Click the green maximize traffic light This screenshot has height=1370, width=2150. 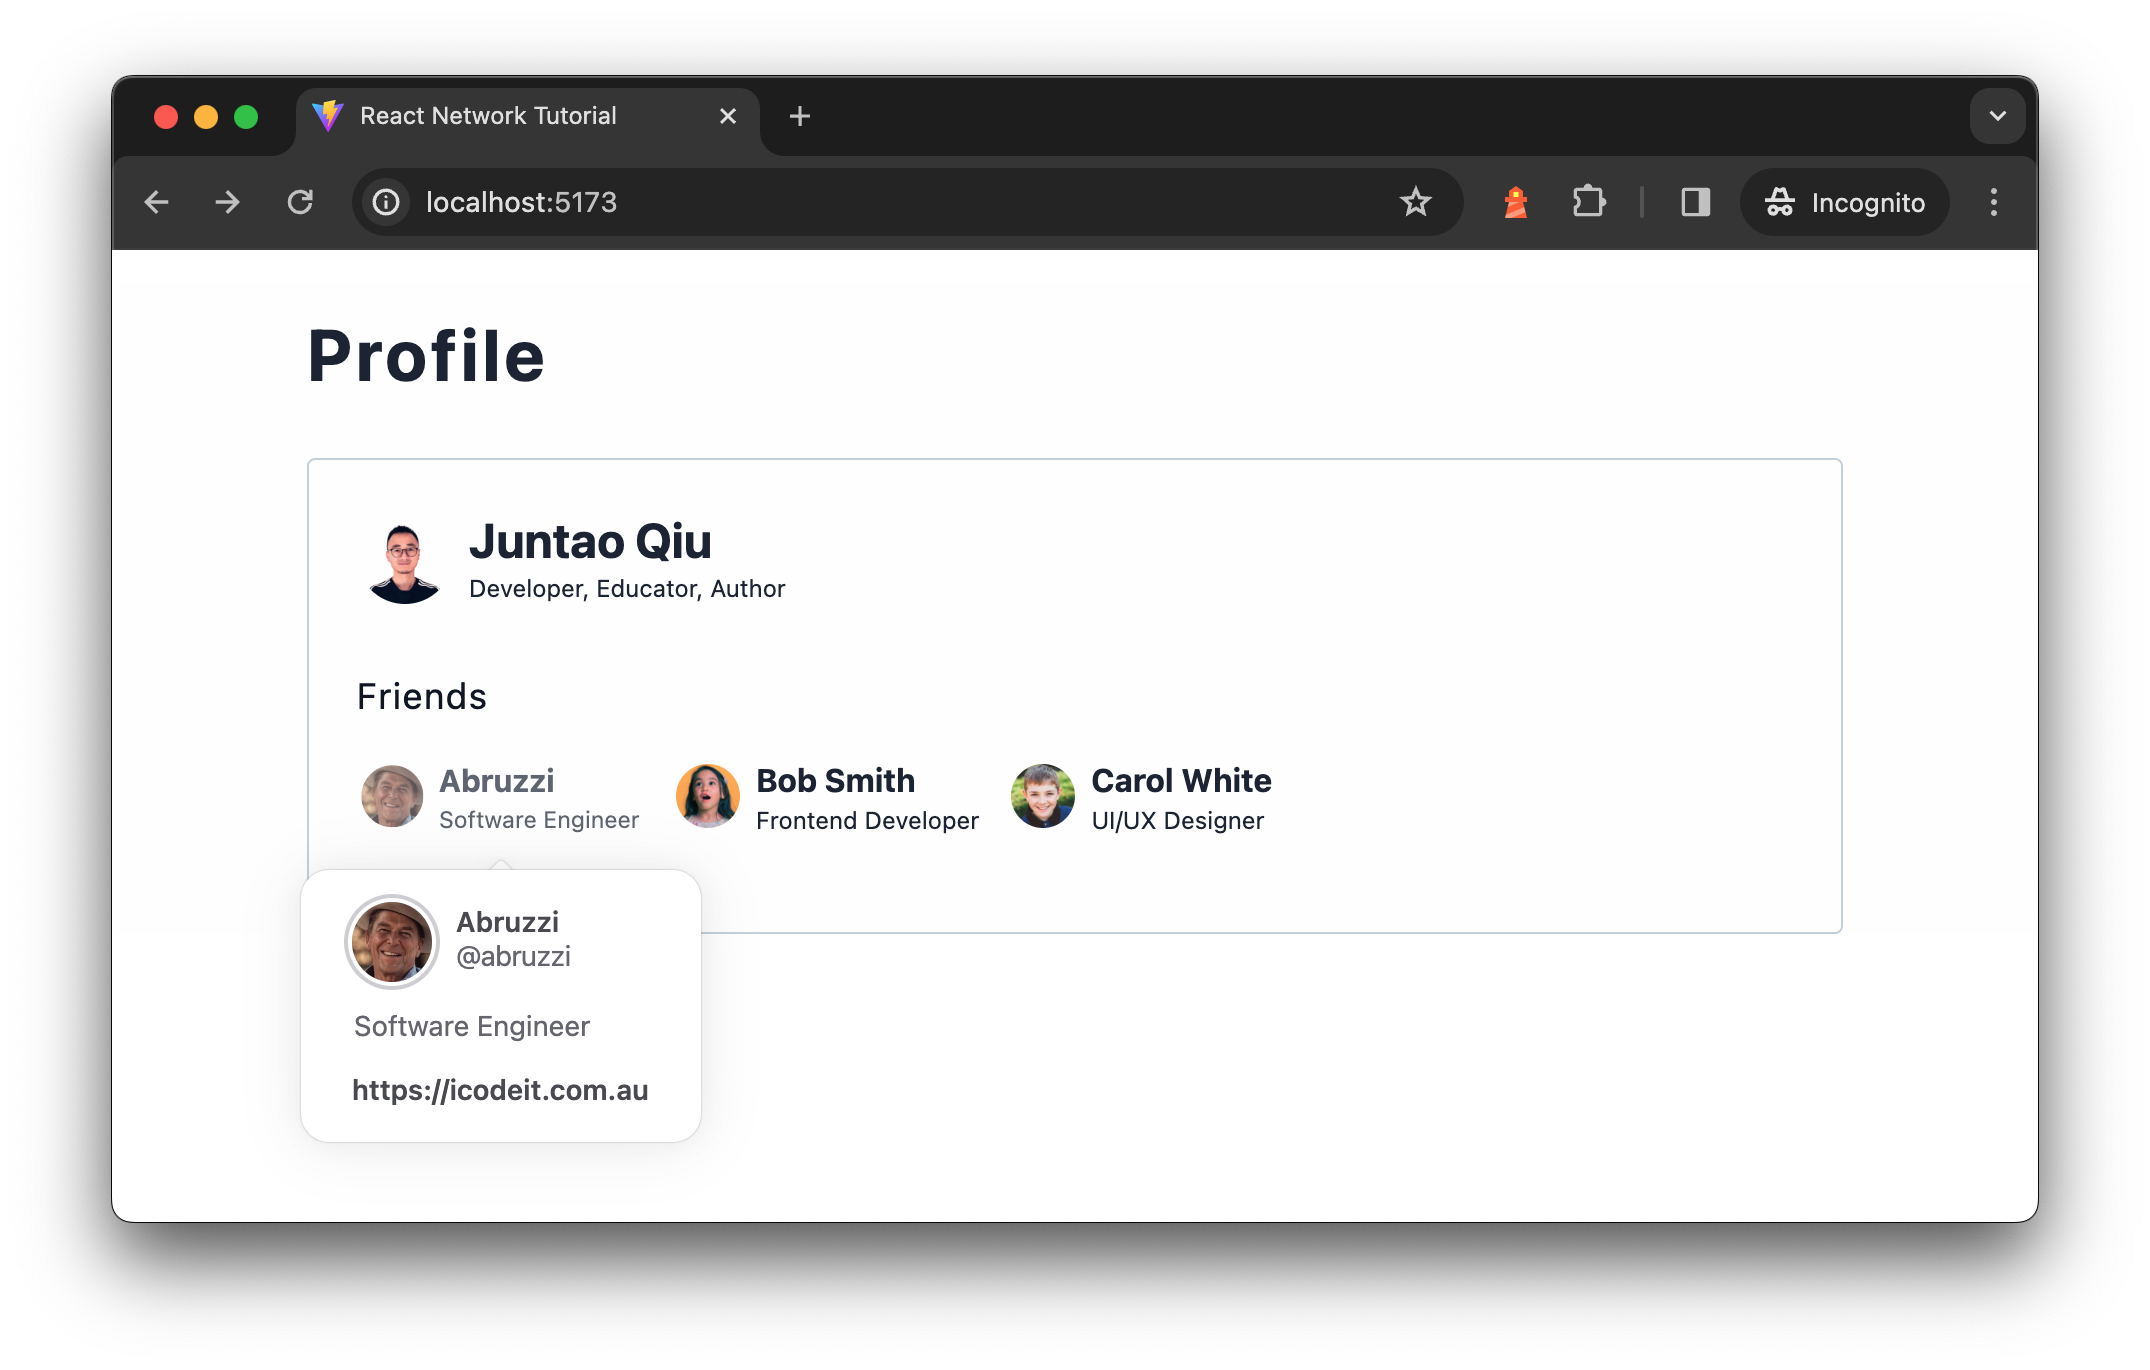[x=245, y=117]
